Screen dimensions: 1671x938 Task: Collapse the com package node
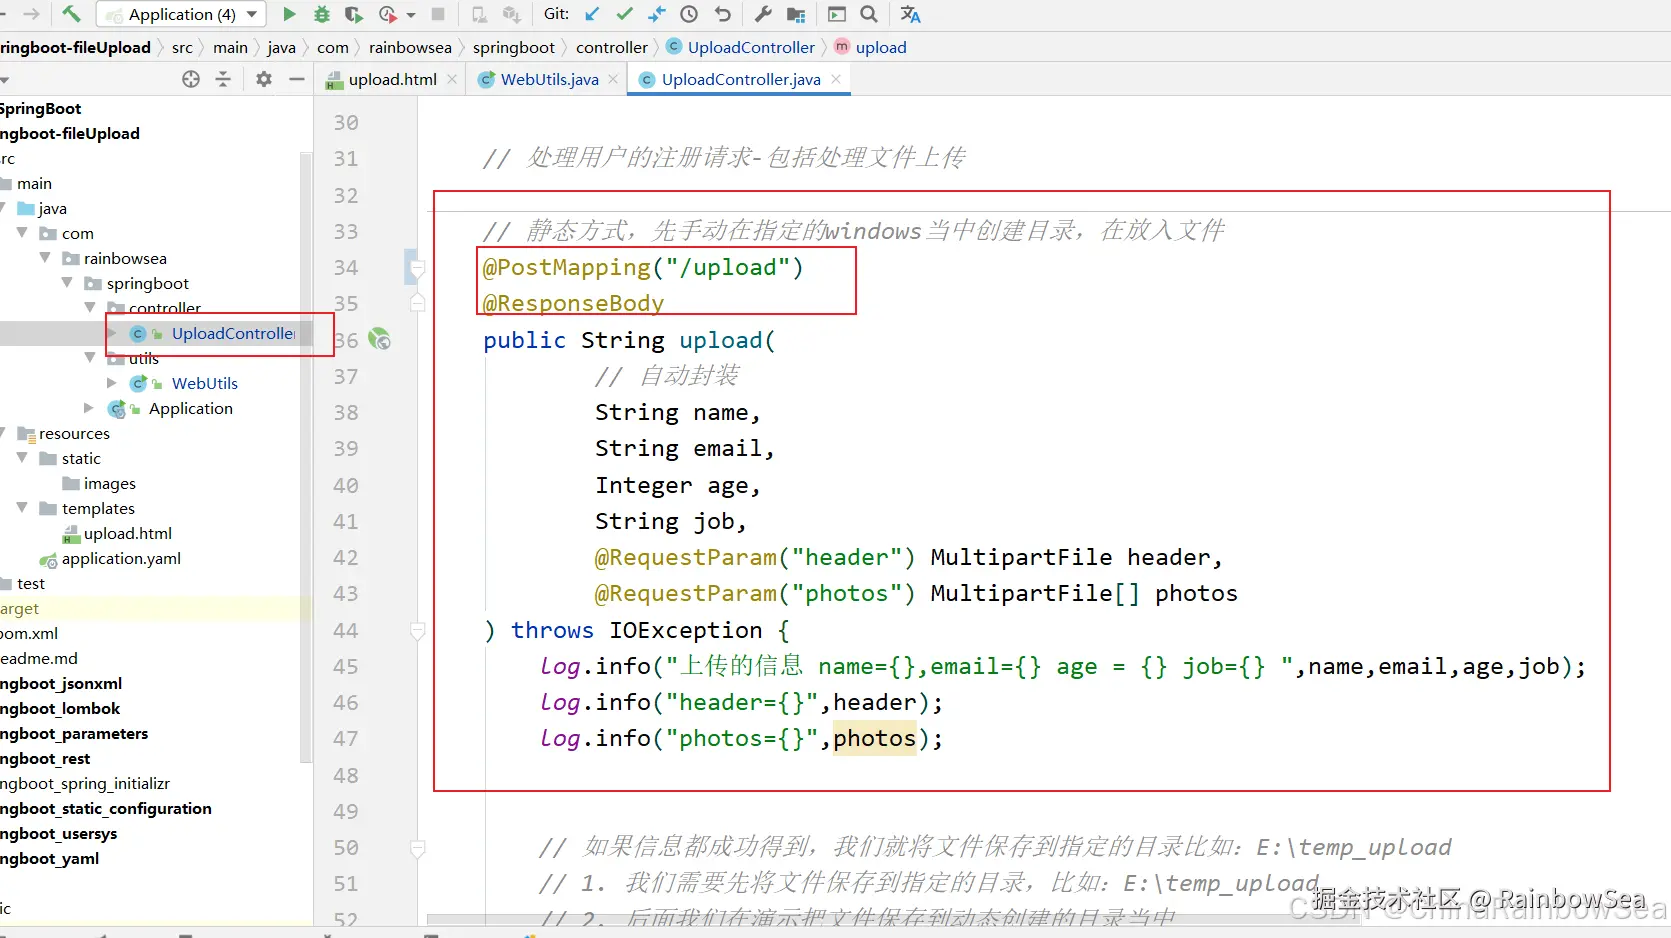pyautogui.click(x=22, y=233)
